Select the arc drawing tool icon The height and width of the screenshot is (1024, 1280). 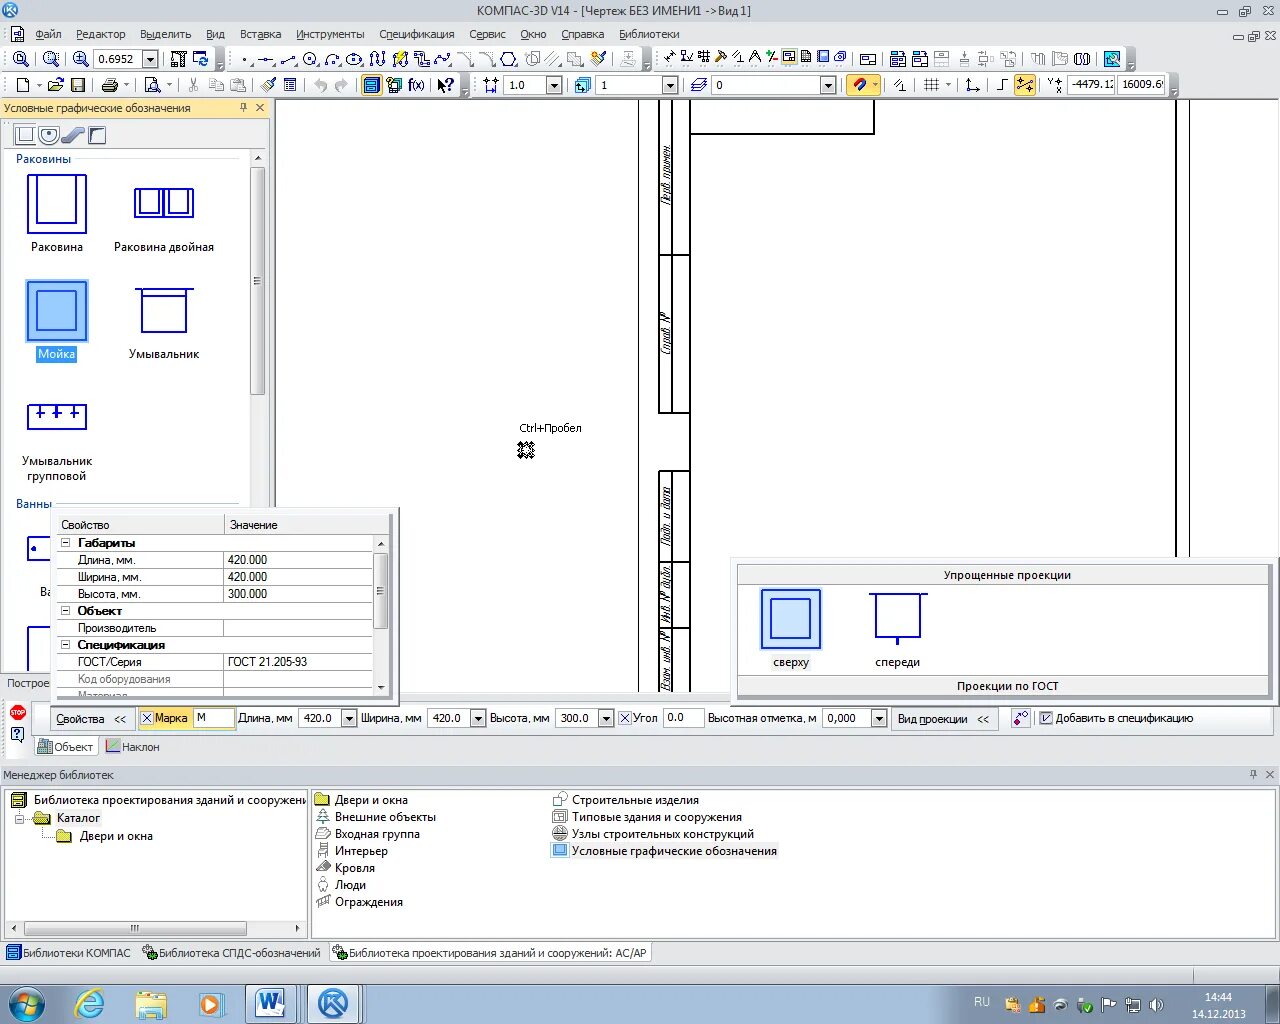tap(332, 59)
